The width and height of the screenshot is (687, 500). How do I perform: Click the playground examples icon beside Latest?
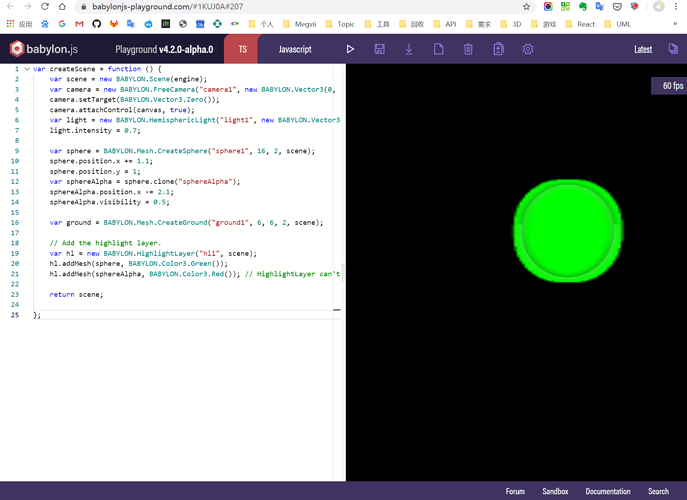tap(672, 49)
